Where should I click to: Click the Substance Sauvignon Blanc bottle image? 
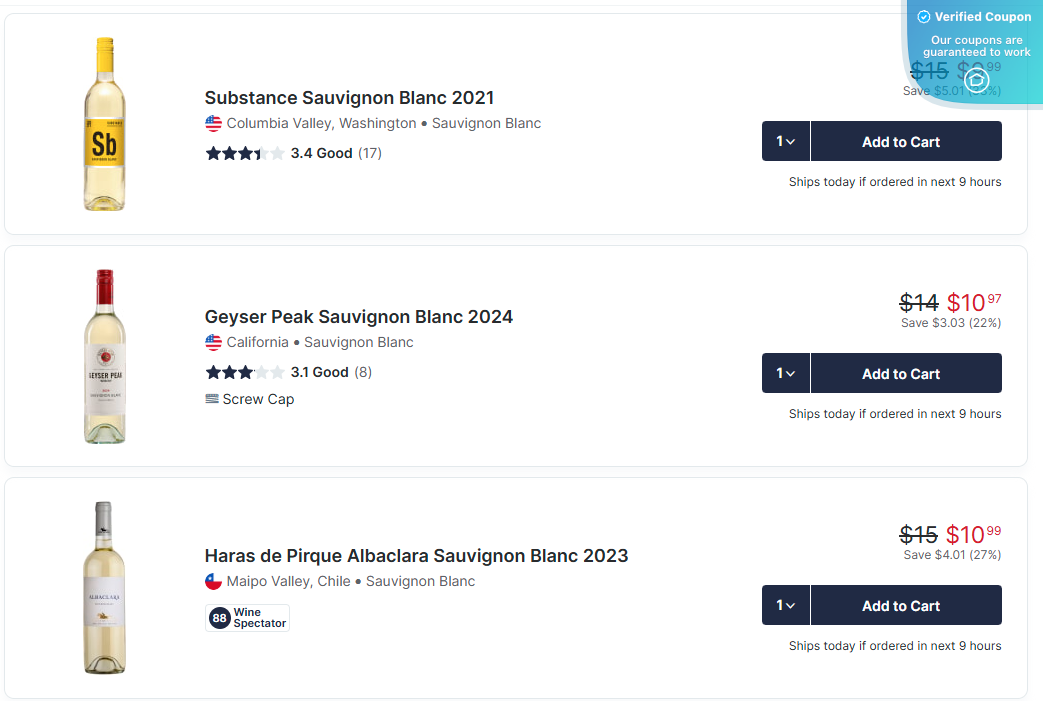(x=105, y=124)
